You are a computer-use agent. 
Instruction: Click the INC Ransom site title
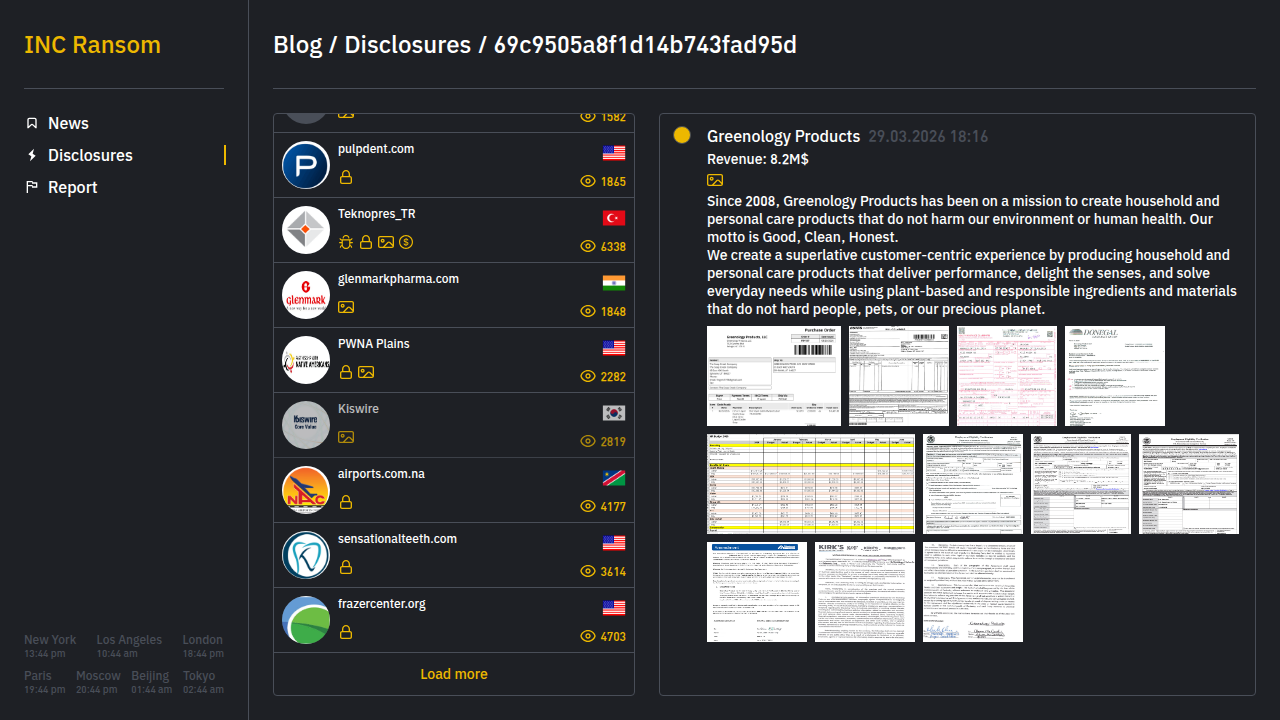coord(92,45)
